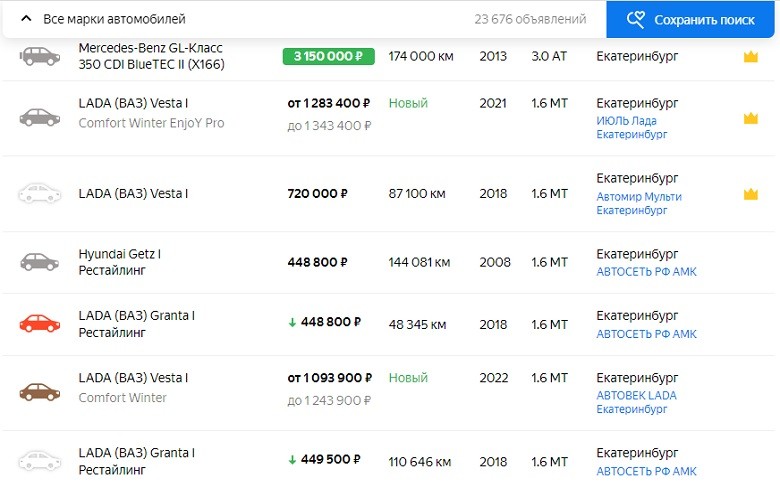The image size is (780, 488).
Task: Open dealer link Автомир Мульти Екатеринбург
Action: click(x=638, y=203)
